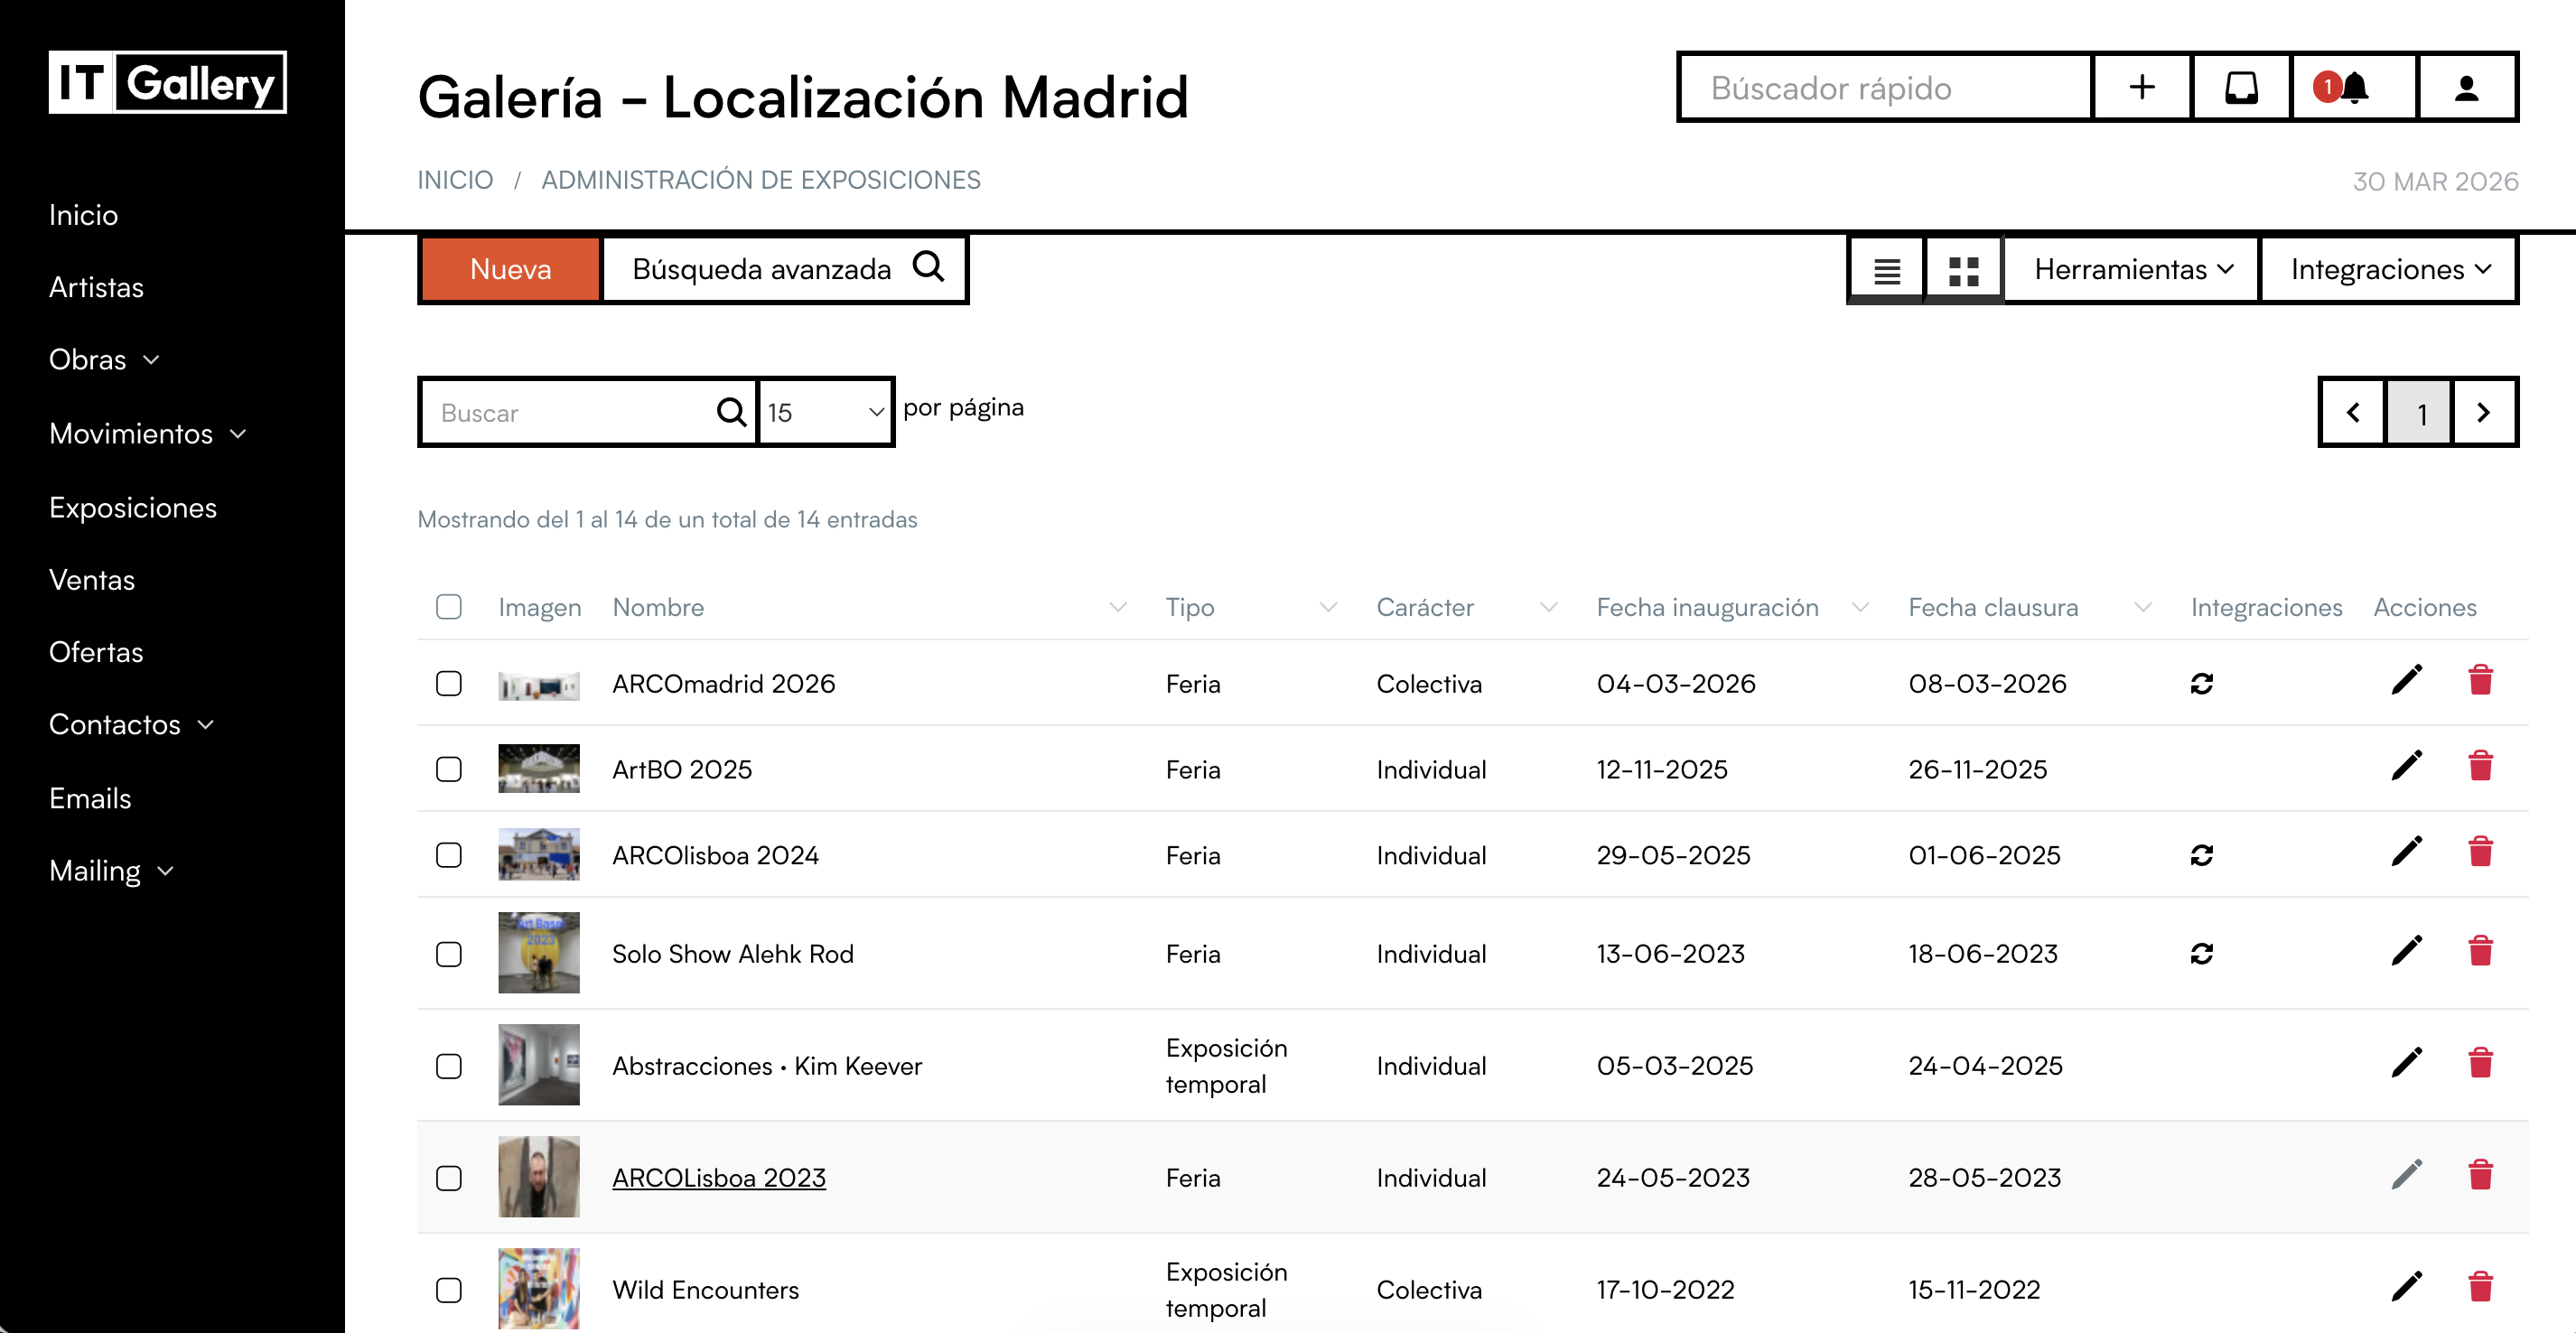Click sync icon for ARCOlisboa 2024
Viewport: 2576px width, 1333px height.
click(2201, 855)
